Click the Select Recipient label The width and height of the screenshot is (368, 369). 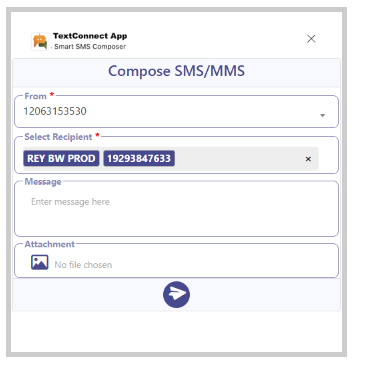pyautogui.click(x=58, y=137)
